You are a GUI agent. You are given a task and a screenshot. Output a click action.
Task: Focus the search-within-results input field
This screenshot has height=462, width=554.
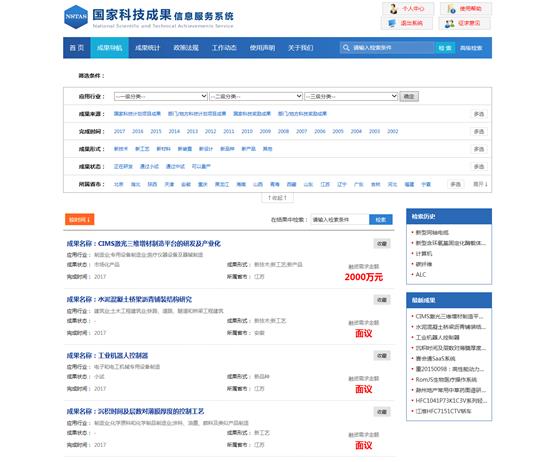coord(340,219)
